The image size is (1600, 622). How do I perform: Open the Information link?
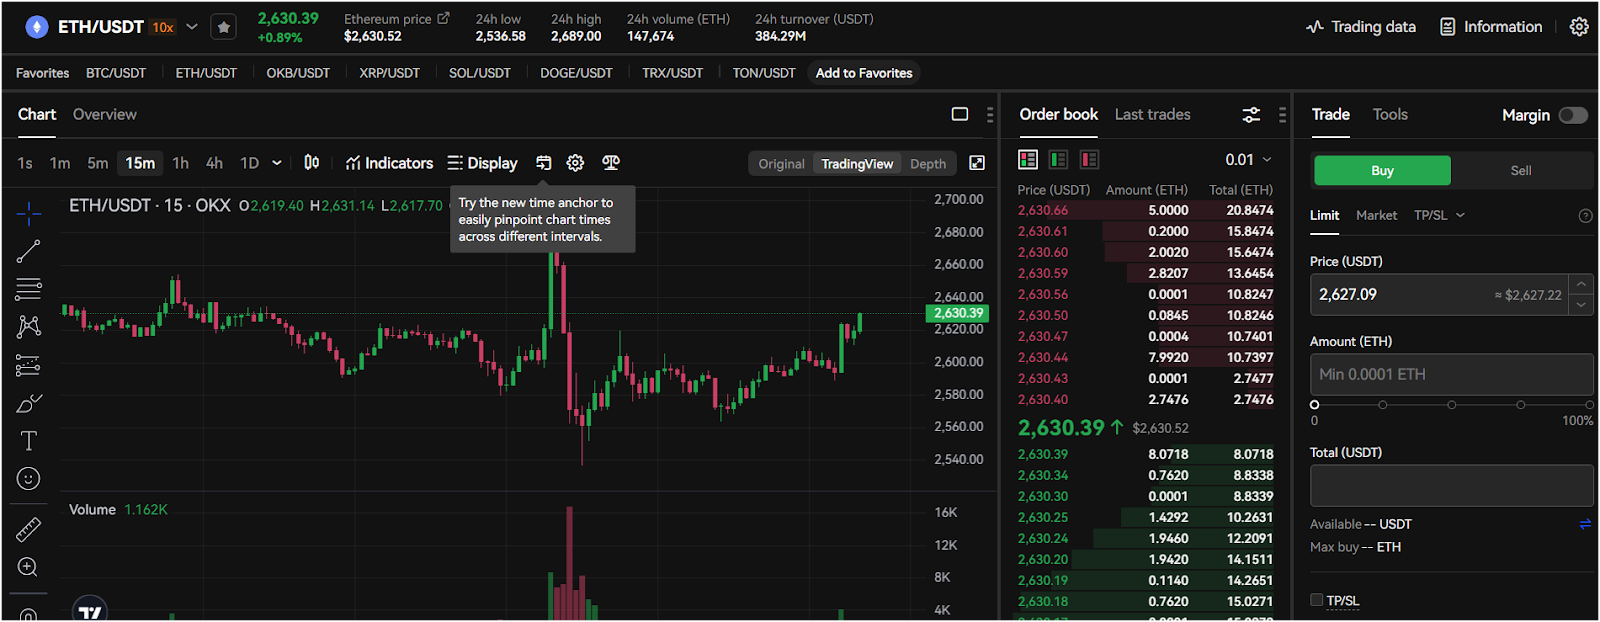click(1491, 27)
